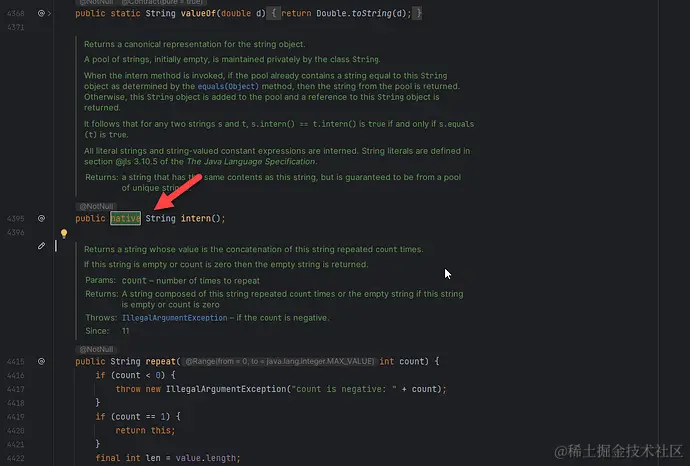The width and height of the screenshot is (690, 466).
Task: Click the gutter icon on line 4368
Action: pyautogui.click(x=41, y=13)
